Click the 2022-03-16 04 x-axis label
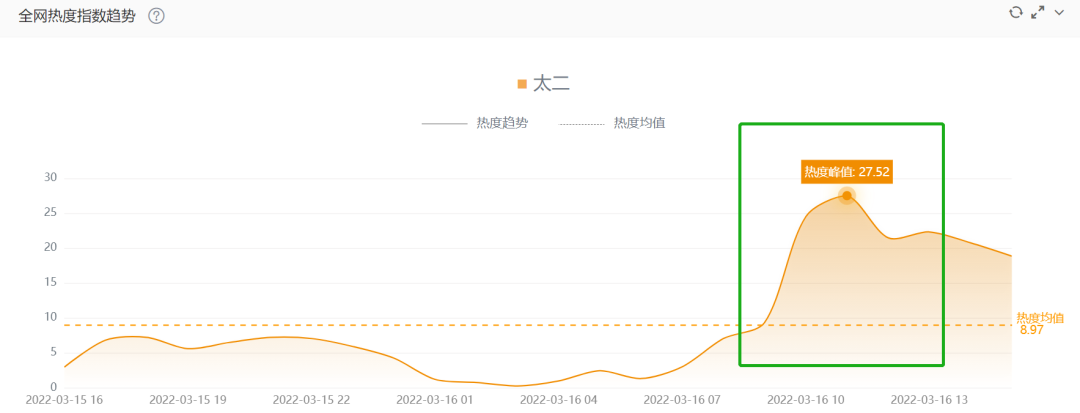The width and height of the screenshot is (1080, 413). point(559,399)
